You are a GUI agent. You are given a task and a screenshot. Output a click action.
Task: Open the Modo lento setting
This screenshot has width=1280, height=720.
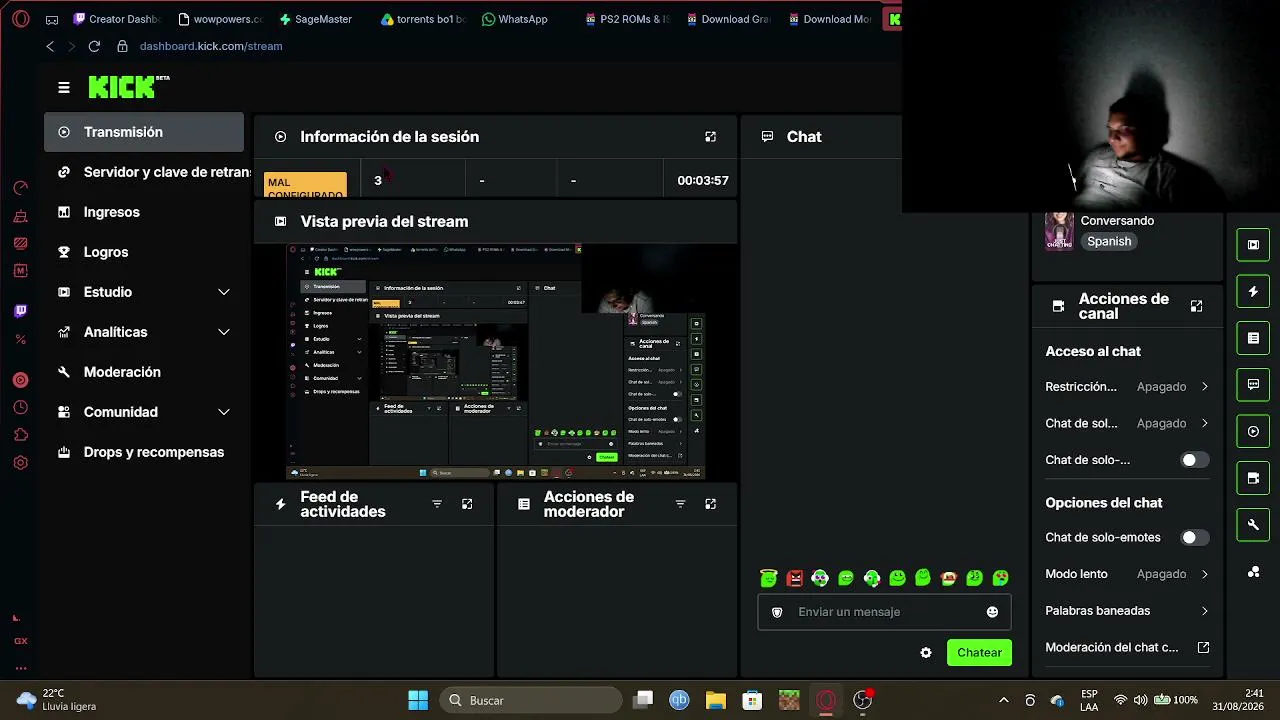coord(1127,574)
